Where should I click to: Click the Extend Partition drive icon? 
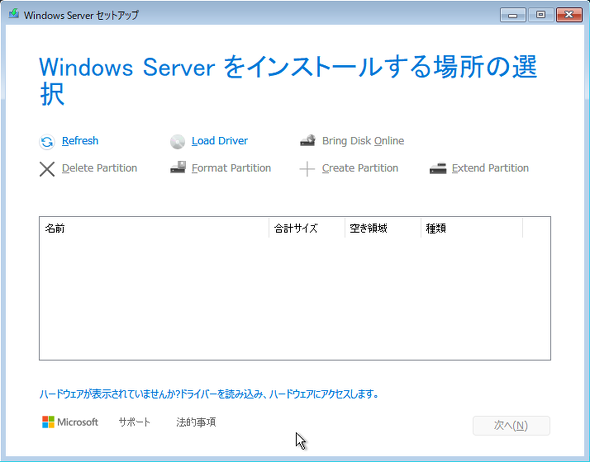[x=438, y=168]
